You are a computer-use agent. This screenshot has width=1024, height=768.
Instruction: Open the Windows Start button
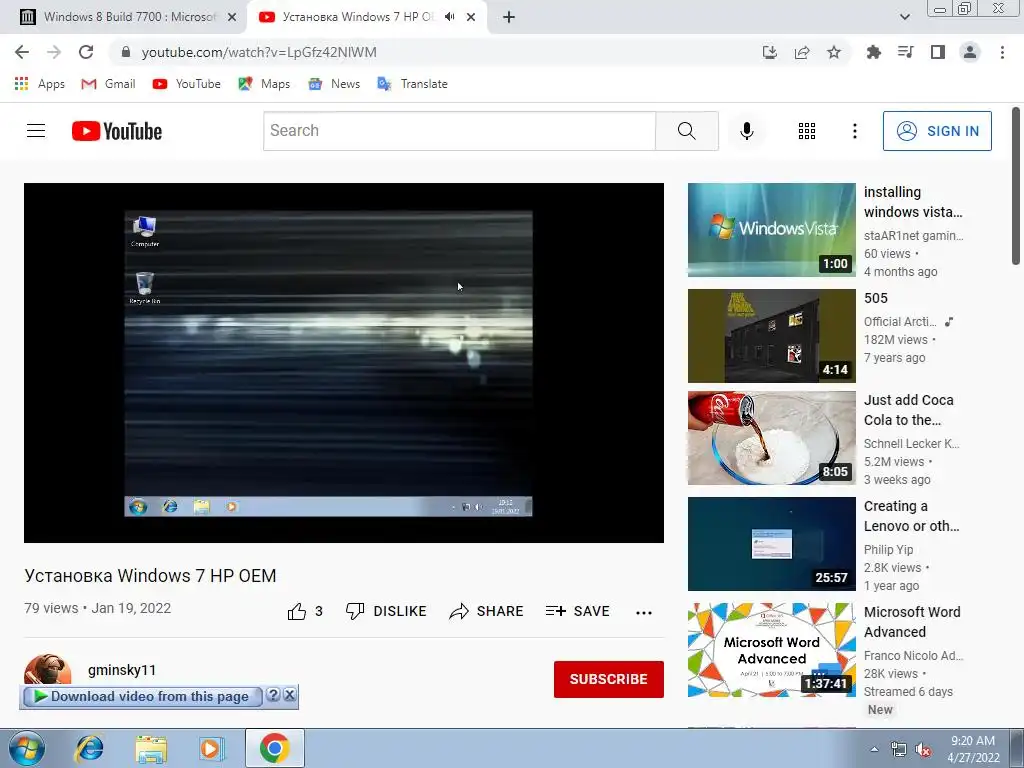(26, 748)
